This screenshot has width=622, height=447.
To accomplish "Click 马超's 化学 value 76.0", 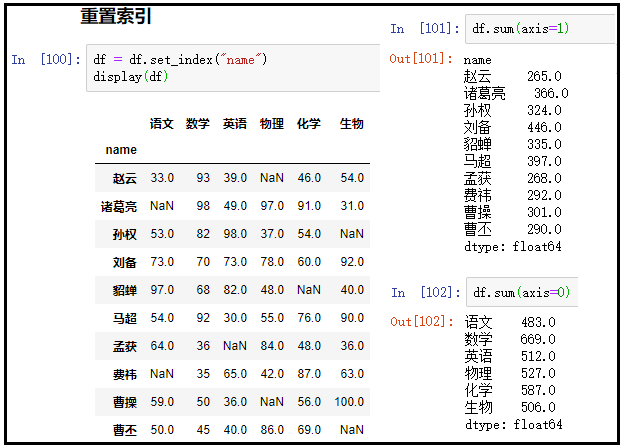I will 309,318.
